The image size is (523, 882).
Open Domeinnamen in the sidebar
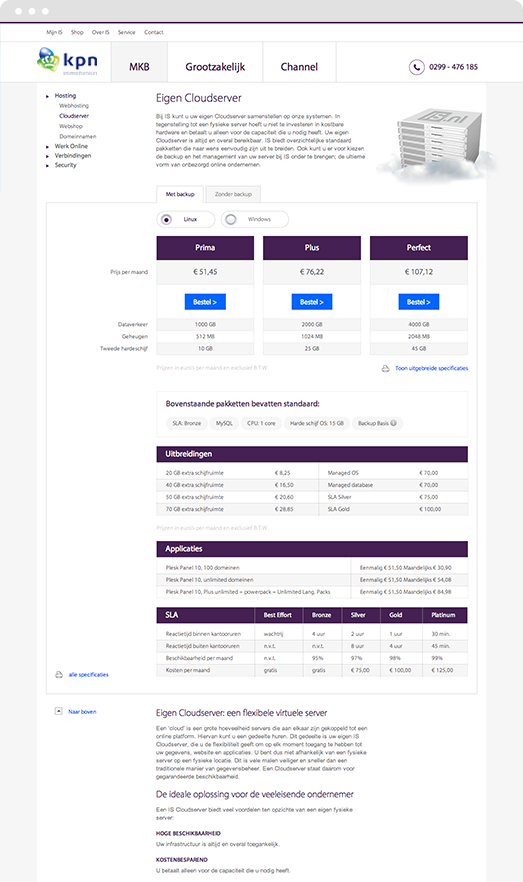(78, 137)
